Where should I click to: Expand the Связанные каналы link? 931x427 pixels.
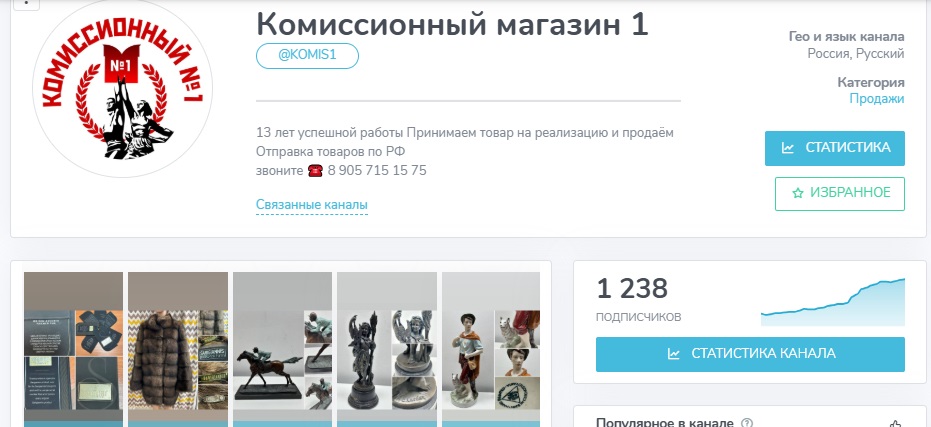point(312,205)
